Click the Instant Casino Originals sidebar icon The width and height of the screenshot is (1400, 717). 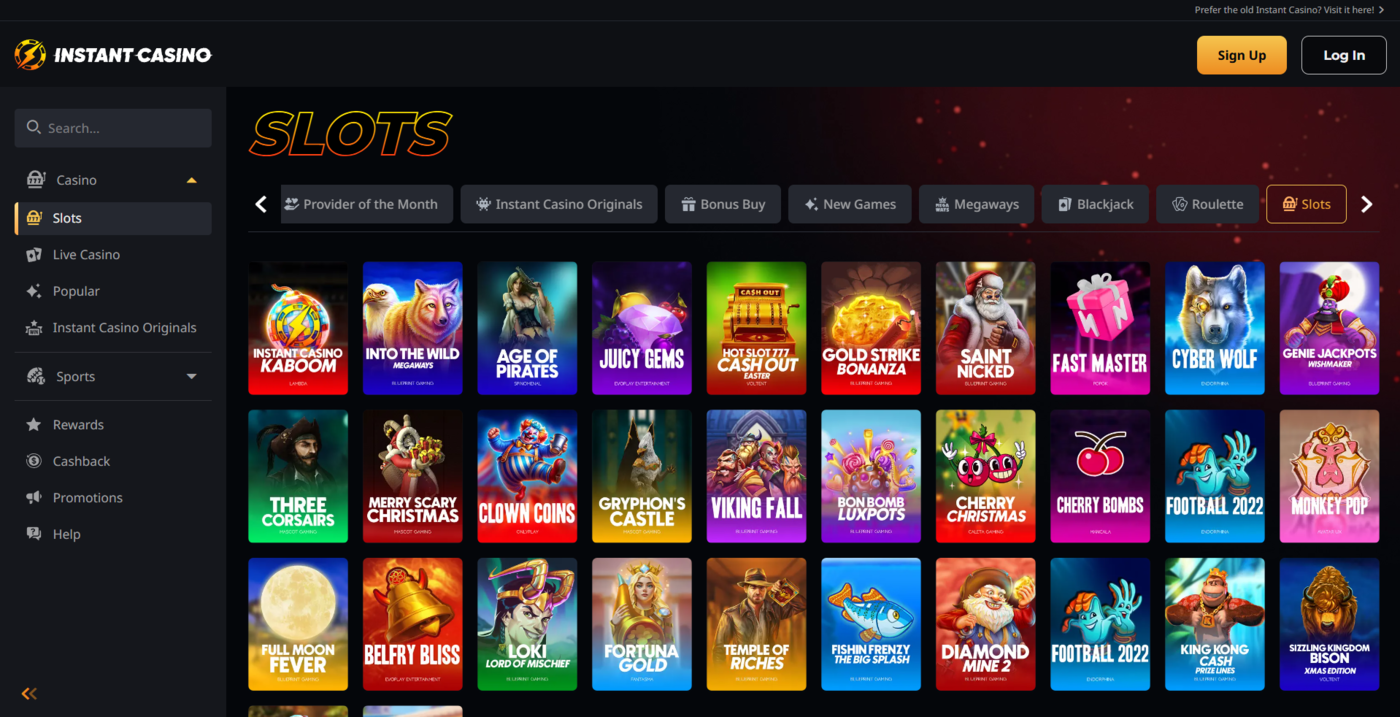pos(34,328)
